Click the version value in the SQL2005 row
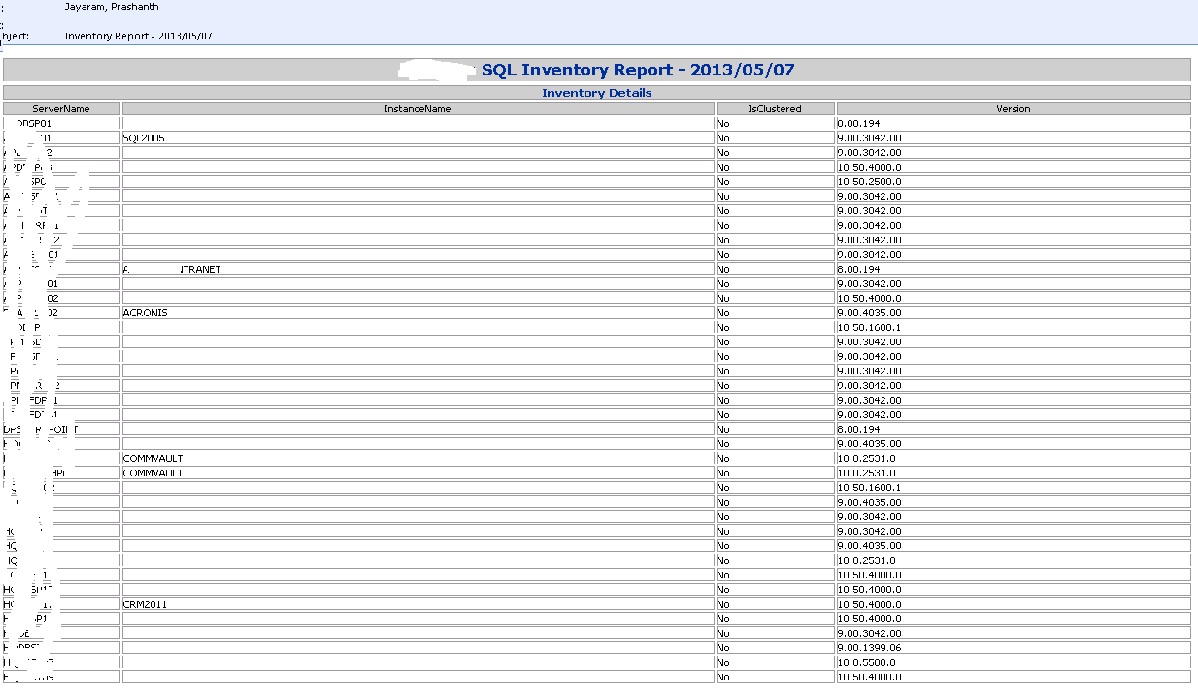Screen dimensions: 1198x692 (869, 138)
